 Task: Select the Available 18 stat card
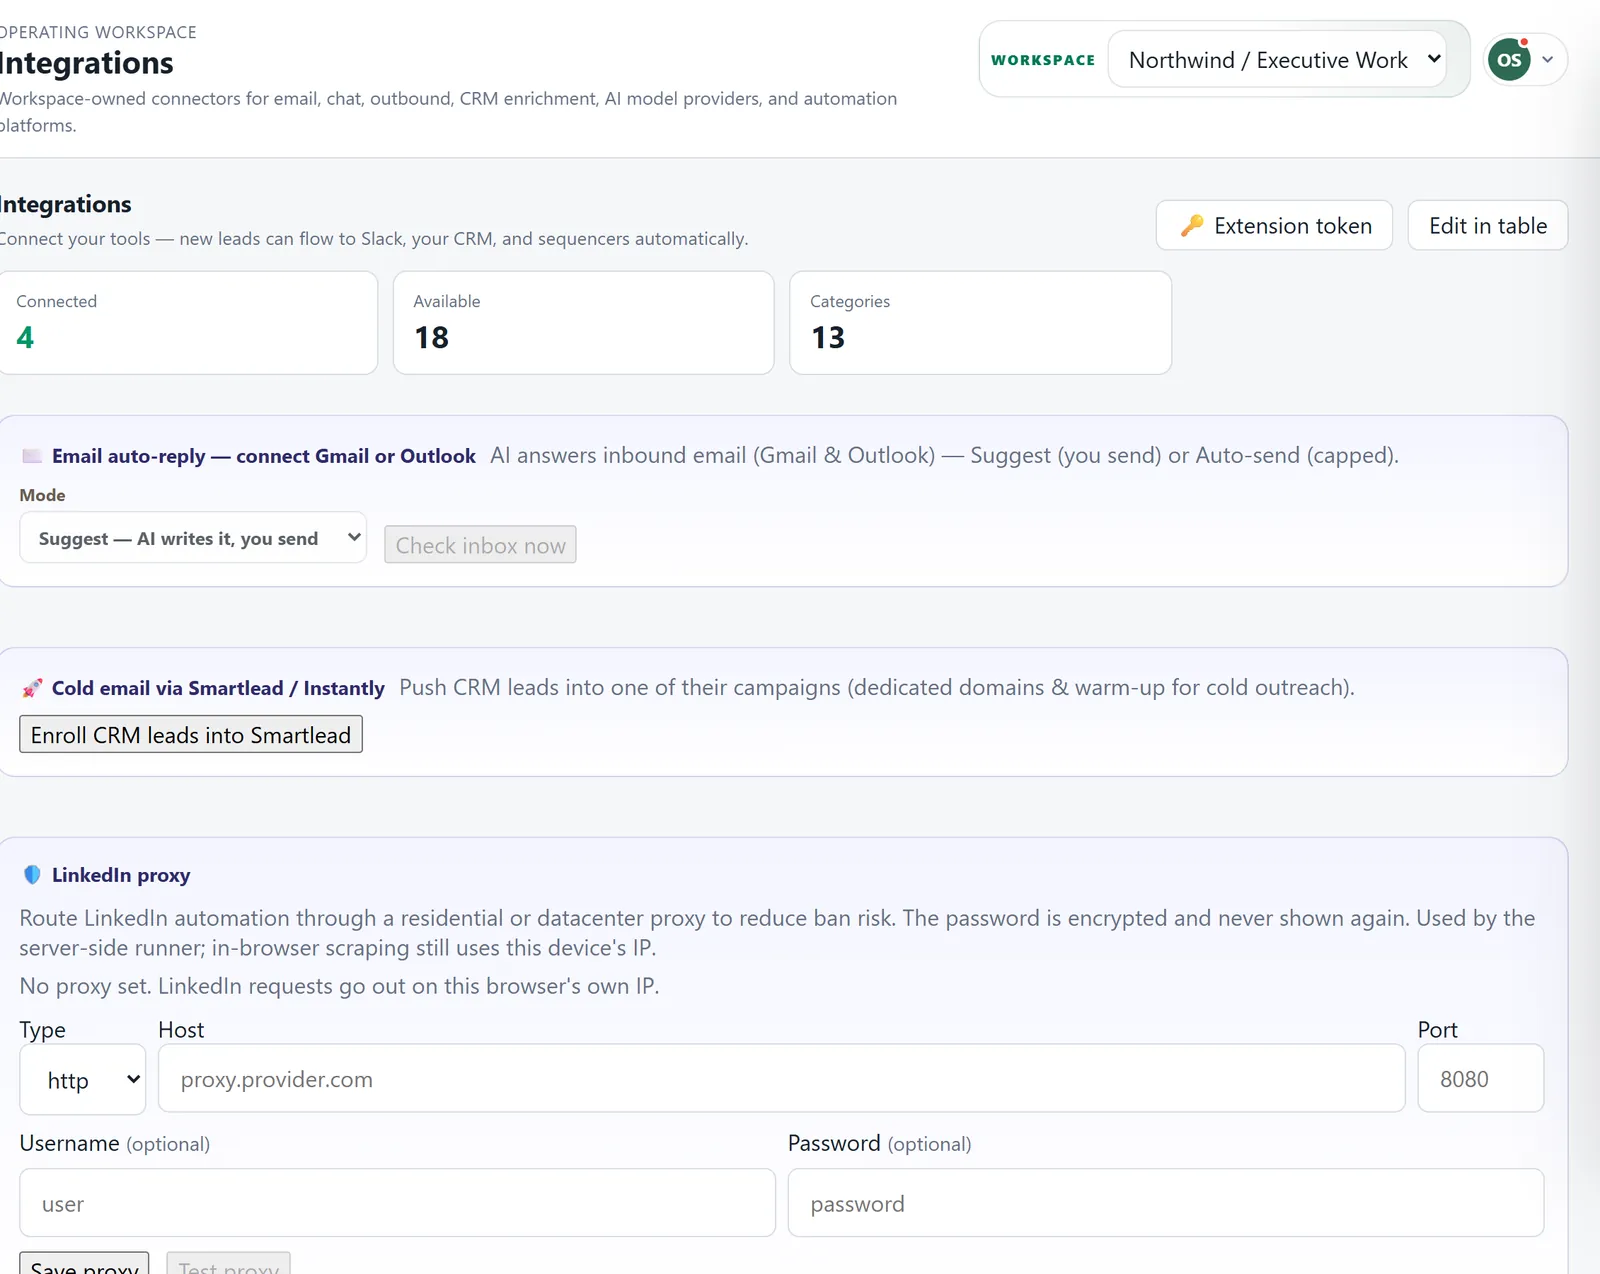[x=584, y=323]
